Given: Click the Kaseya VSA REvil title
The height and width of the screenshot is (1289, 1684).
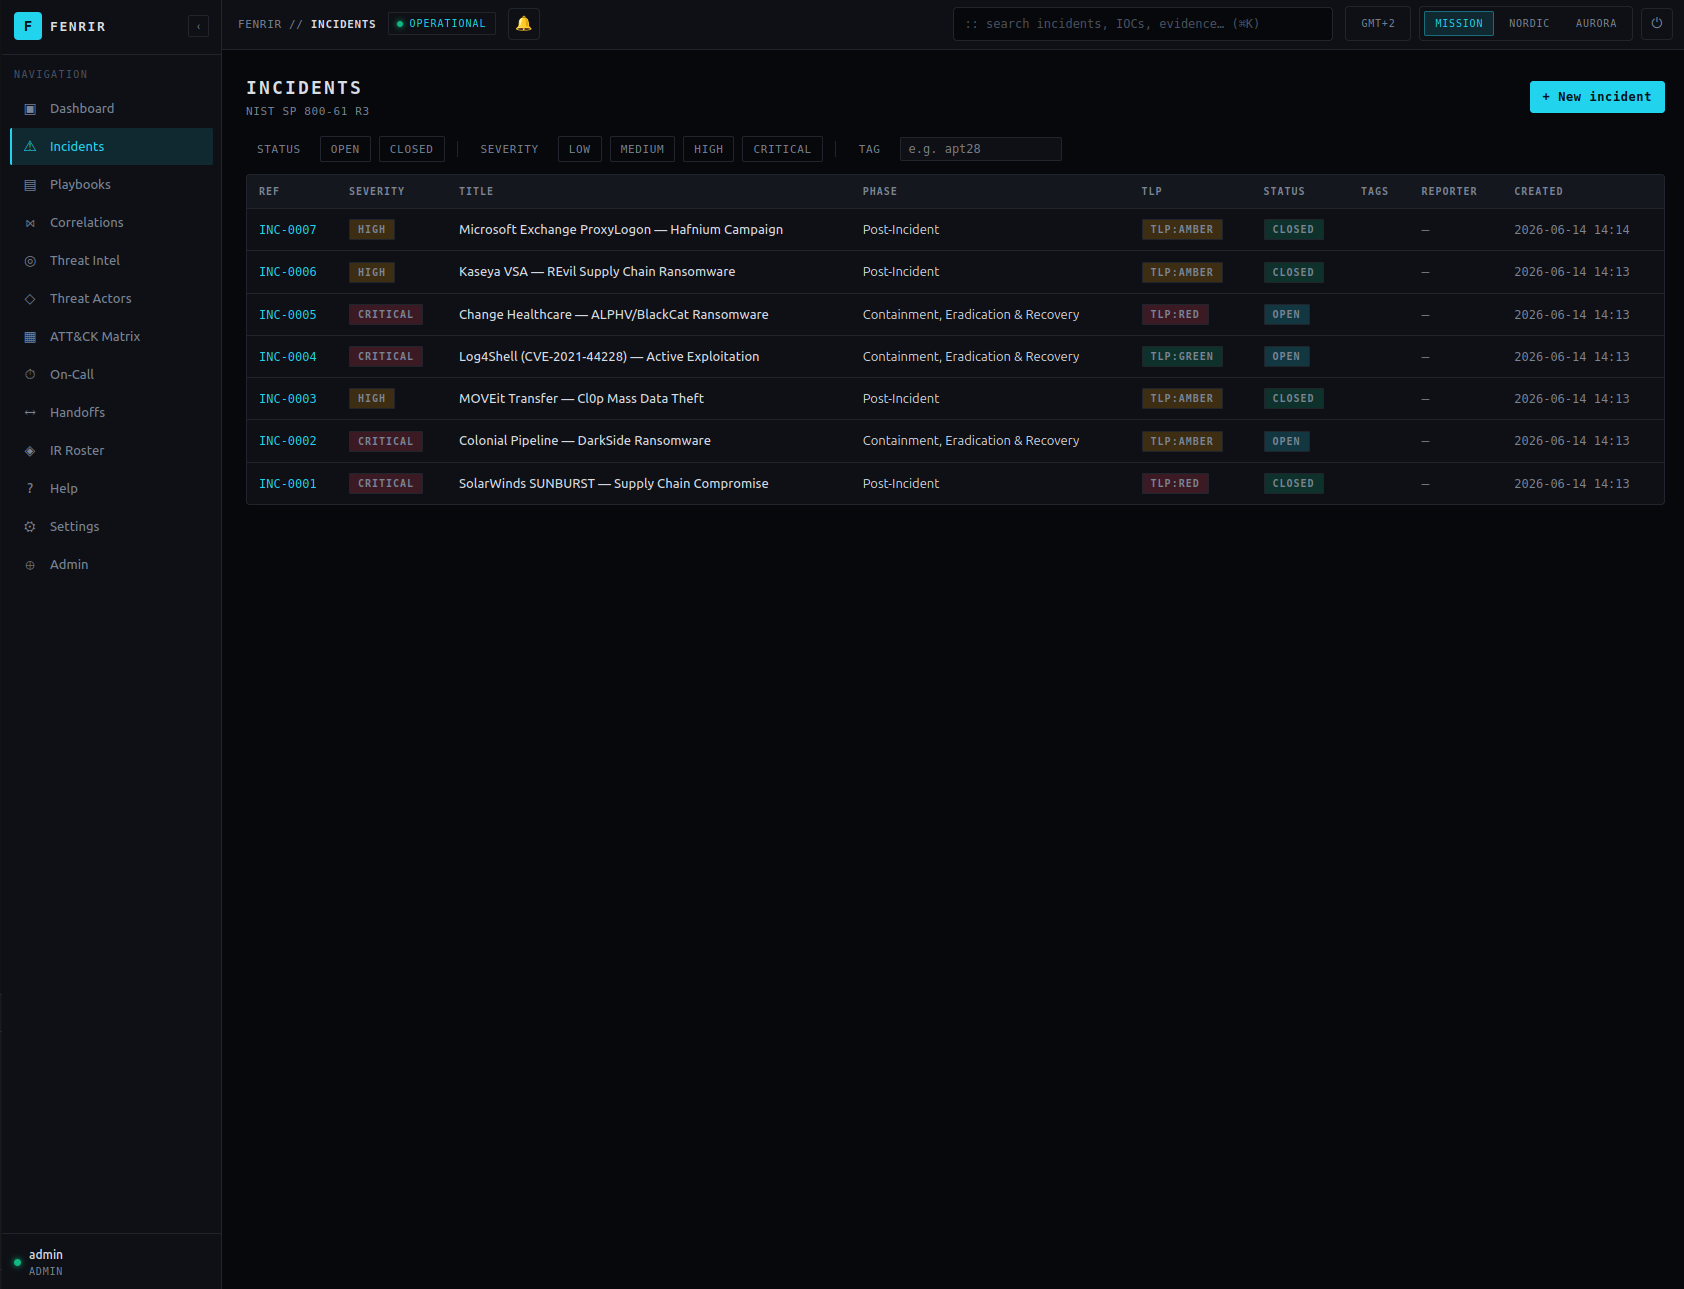Looking at the screenshot, I should pos(597,272).
